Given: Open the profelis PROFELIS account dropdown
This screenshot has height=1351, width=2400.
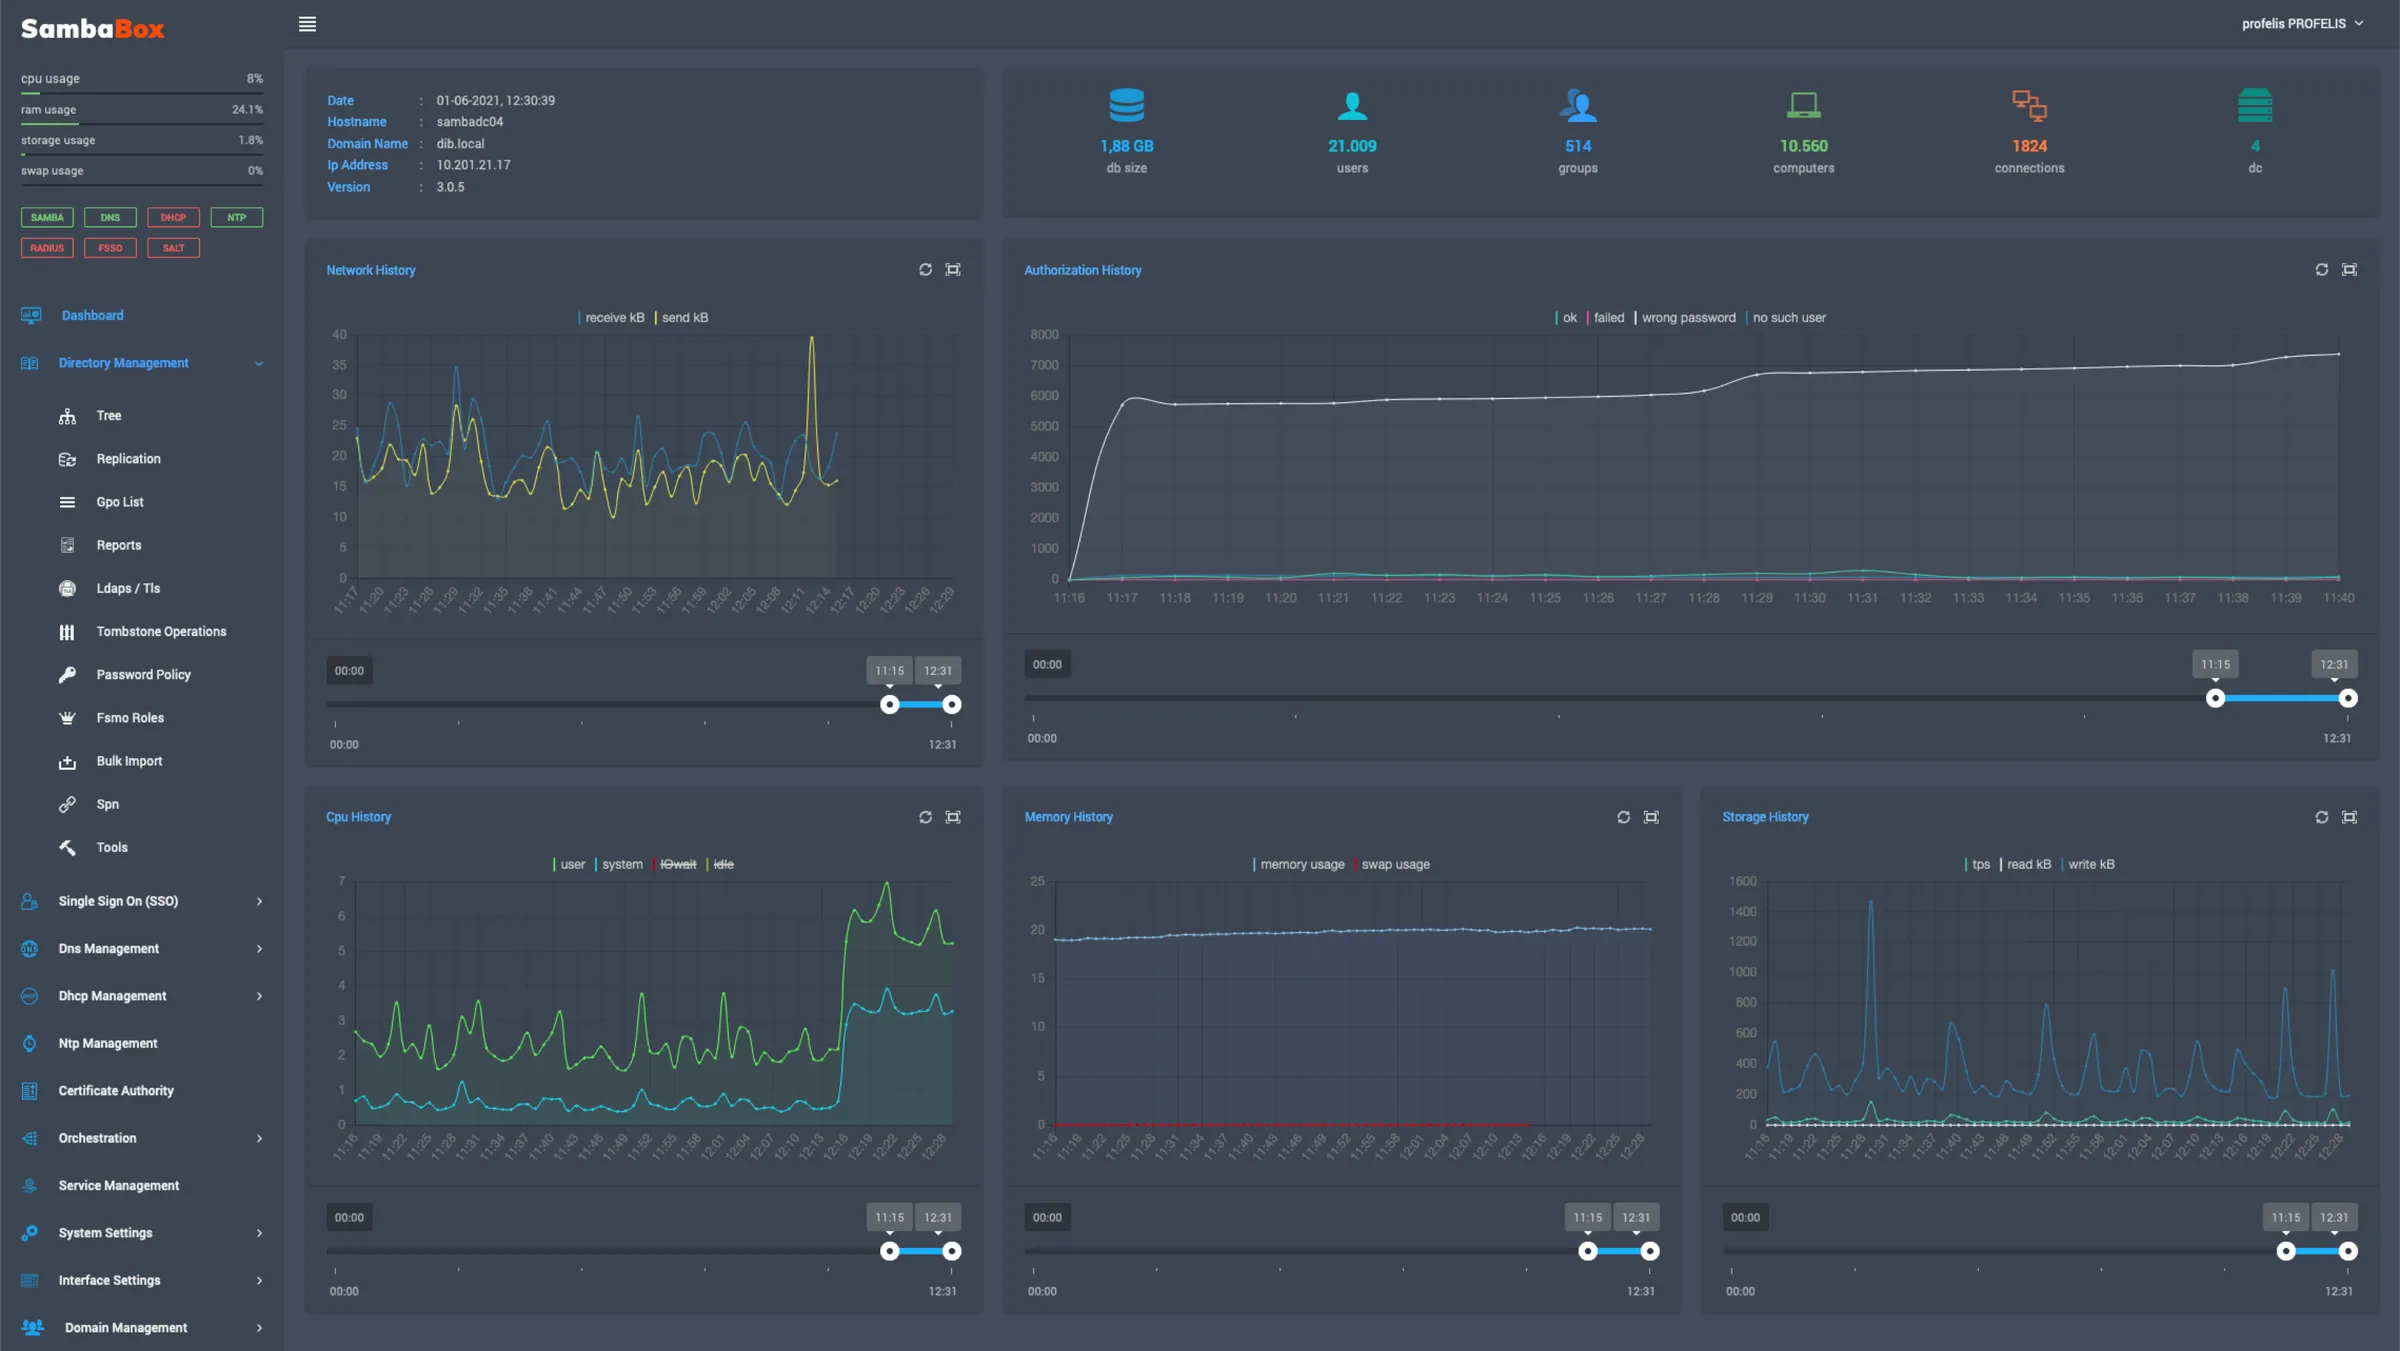Looking at the screenshot, I should pos(2302,23).
